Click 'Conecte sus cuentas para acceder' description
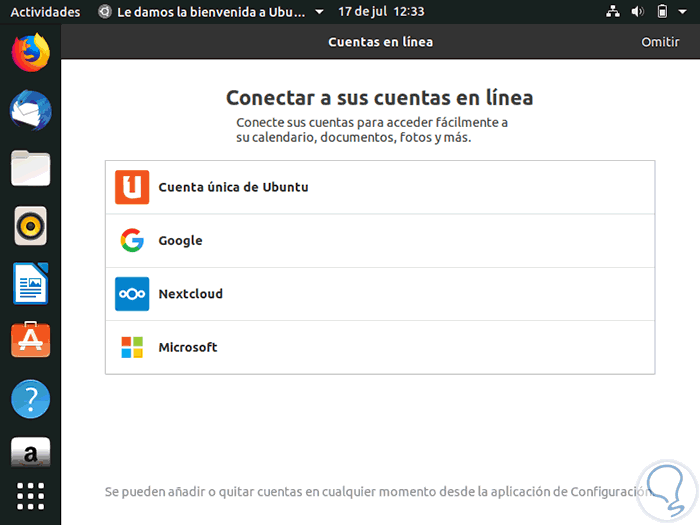This screenshot has width=700, height=525. pyautogui.click(x=372, y=129)
